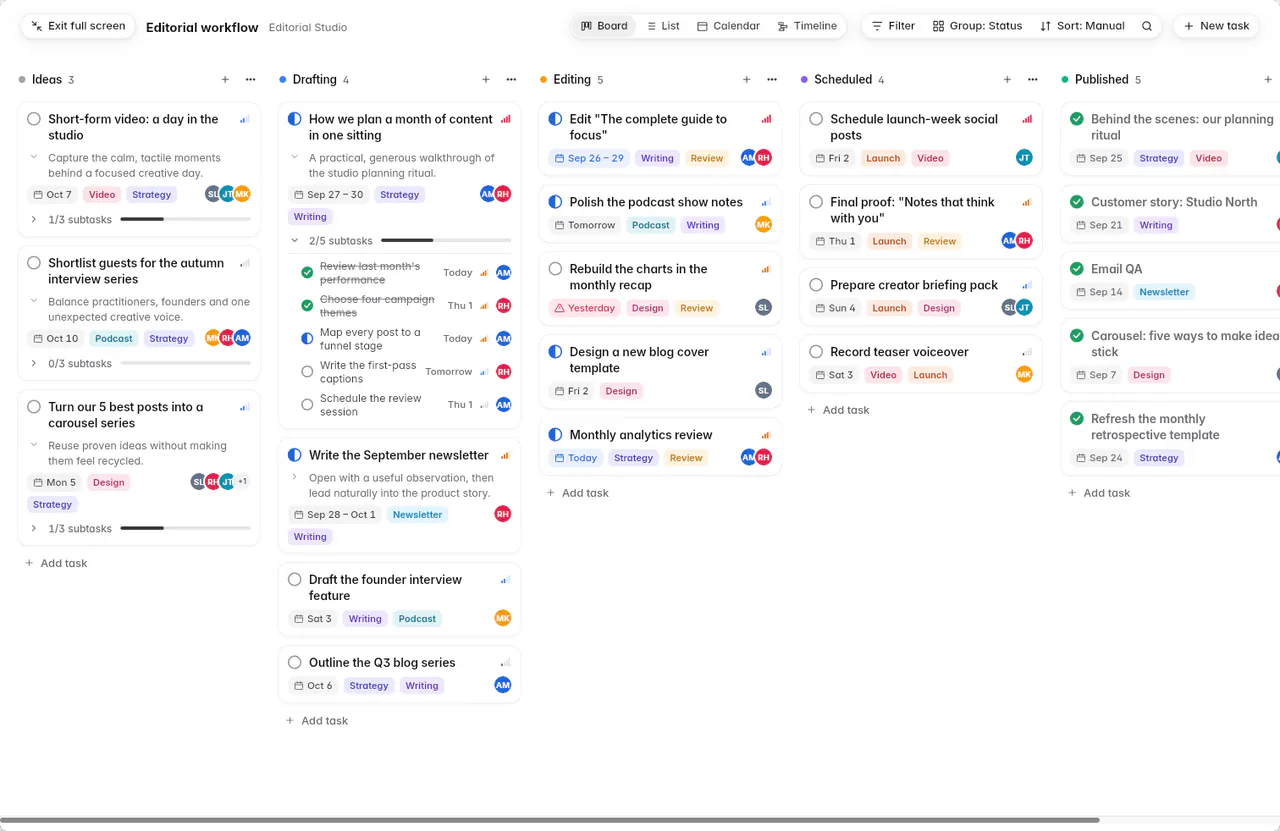The image size is (1280, 831).
Task: Select the Board view tab
Action: tap(604, 26)
